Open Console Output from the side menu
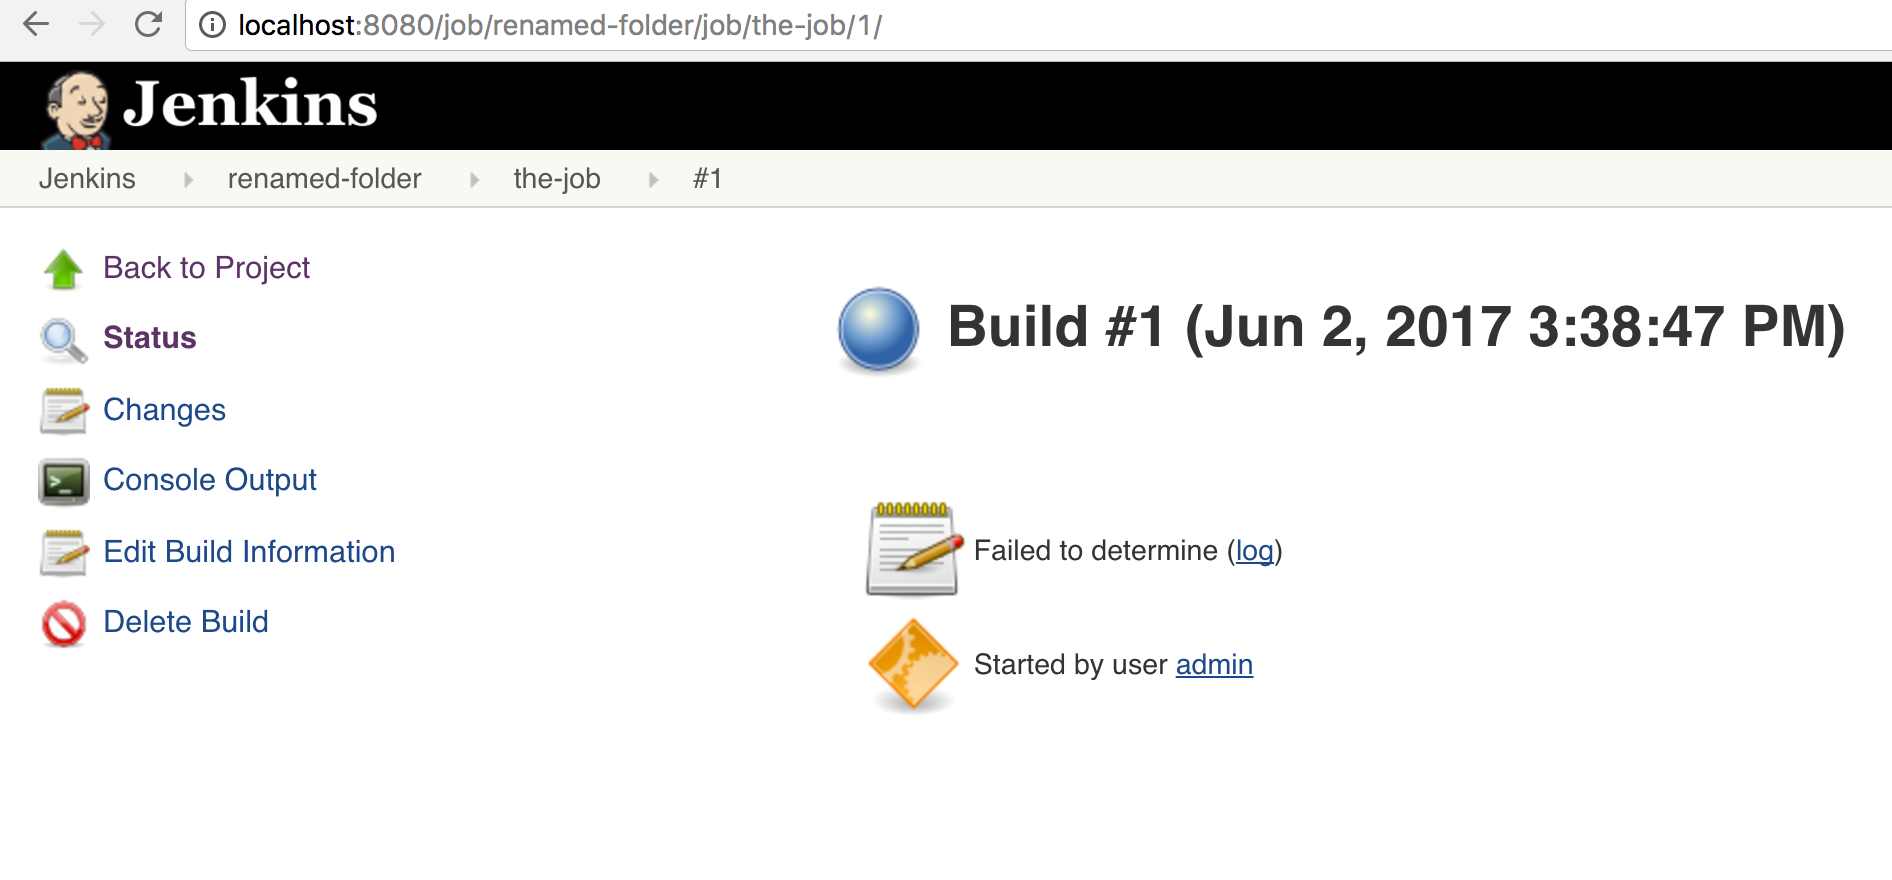The height and width of the screenshot is (880, 1892). coord(210,480)
